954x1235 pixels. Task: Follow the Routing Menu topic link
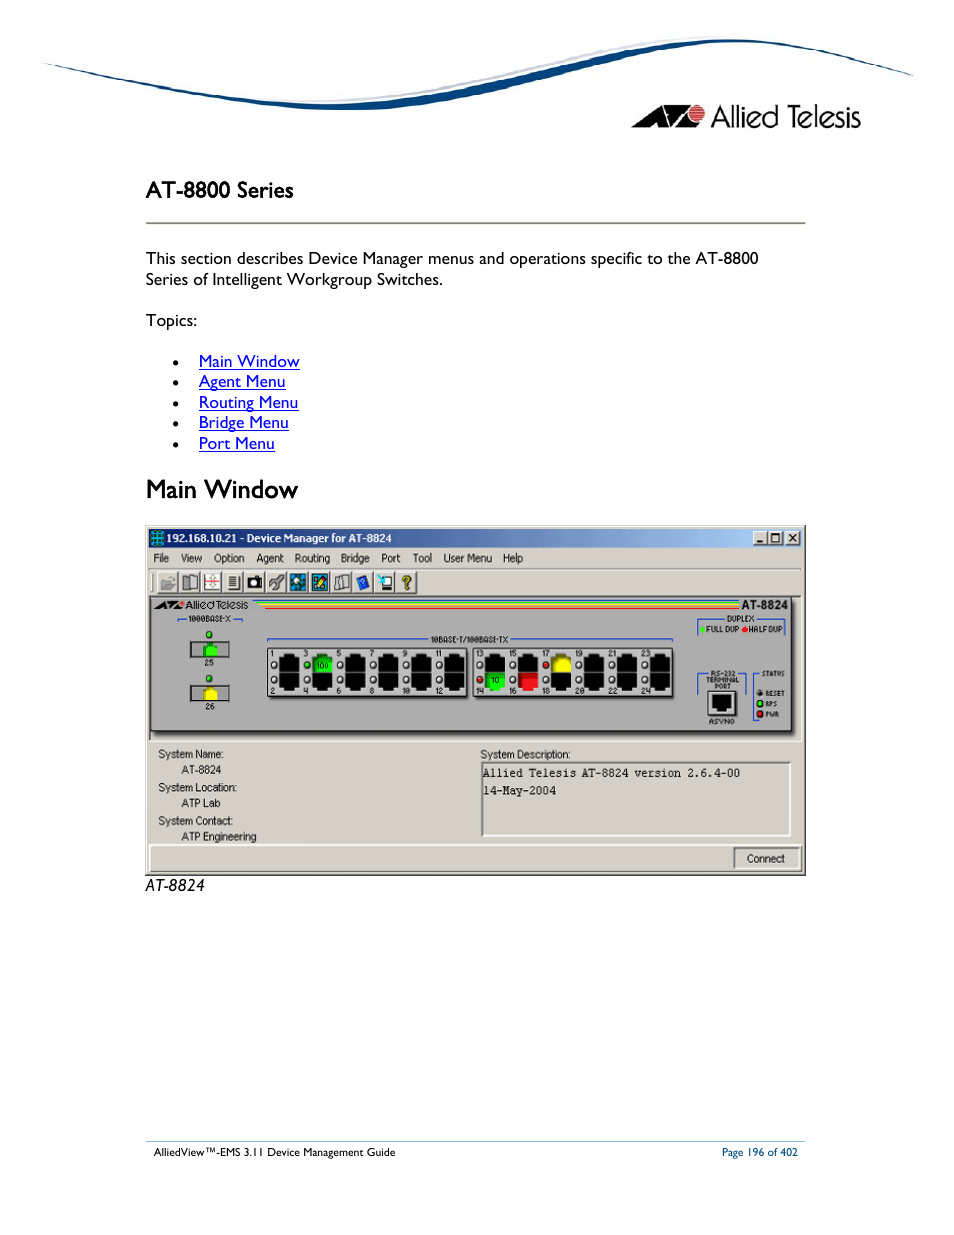pos(248,402)
